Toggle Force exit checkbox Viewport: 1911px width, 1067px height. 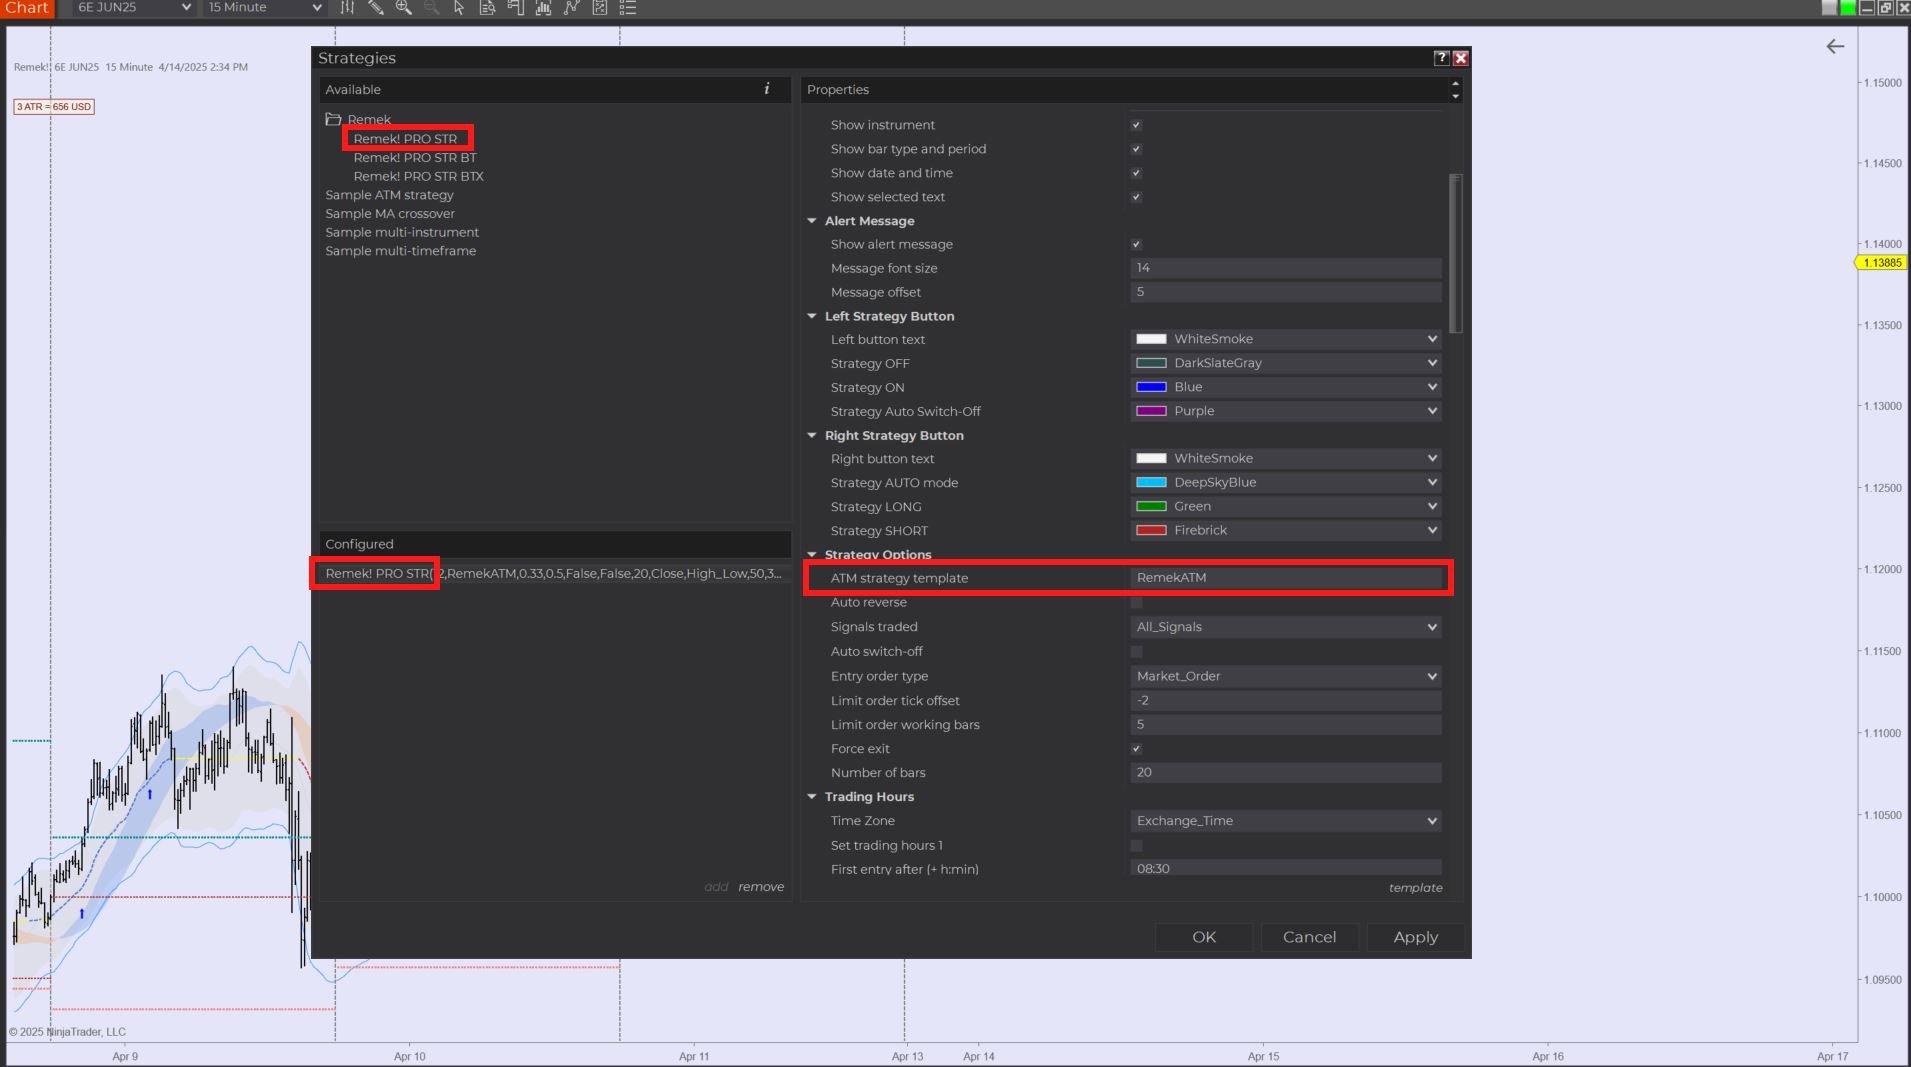click(x=1136, y=749)
